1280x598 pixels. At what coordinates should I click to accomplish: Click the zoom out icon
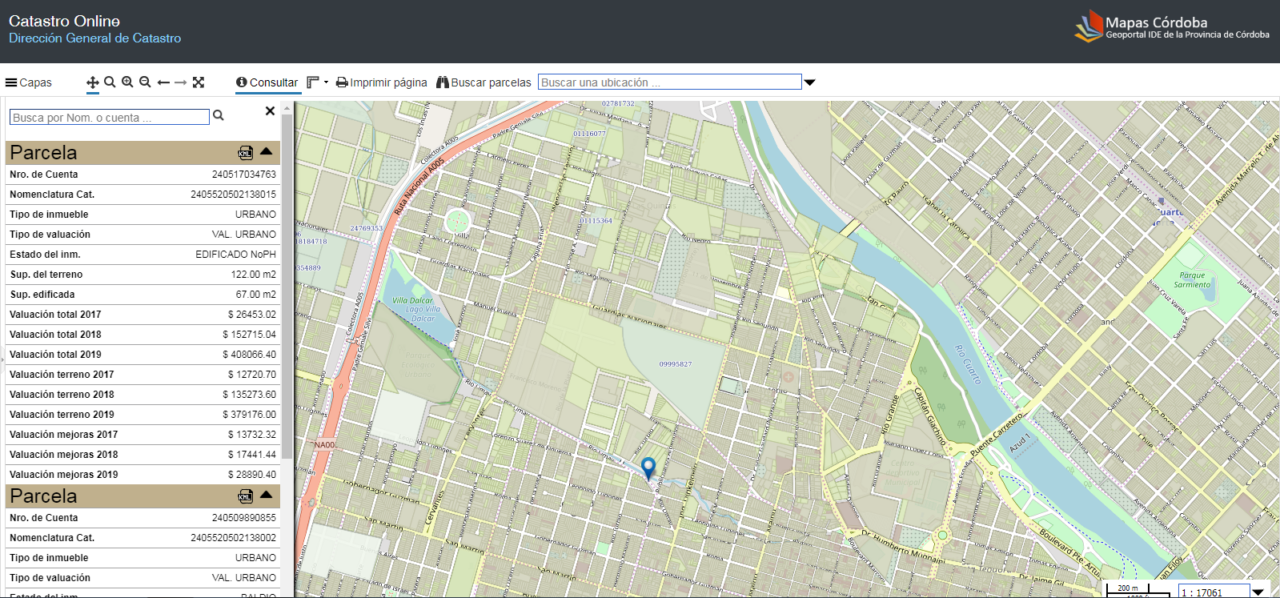click(x=145, y=82)
